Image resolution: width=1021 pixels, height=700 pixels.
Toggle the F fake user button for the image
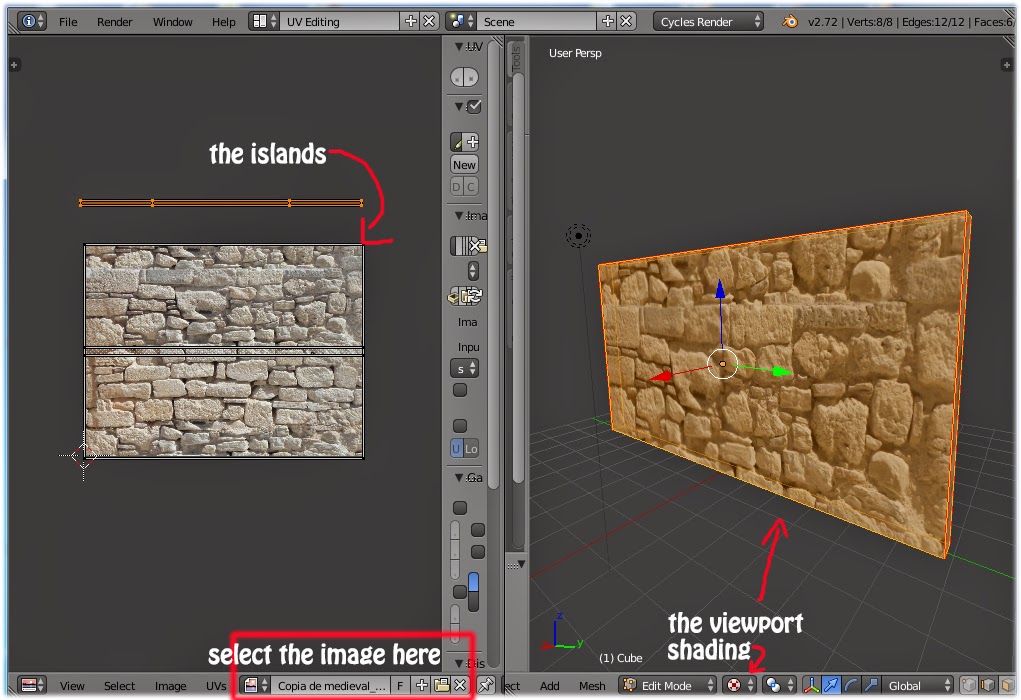tap(400, 685)
